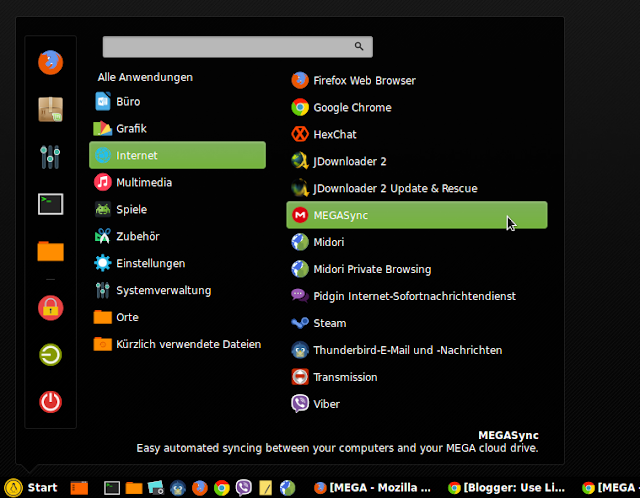This screenshot has width=640, height=498.
Task: Open Terminal from the favorites sidebar
Action: click(50, 204)
